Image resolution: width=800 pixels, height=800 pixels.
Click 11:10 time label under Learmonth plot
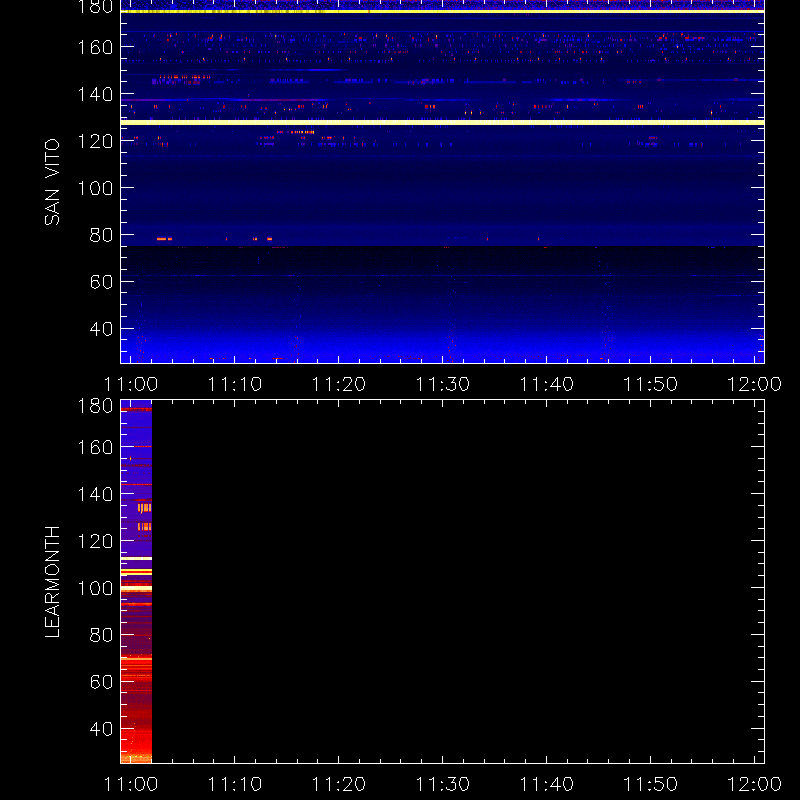235,784
